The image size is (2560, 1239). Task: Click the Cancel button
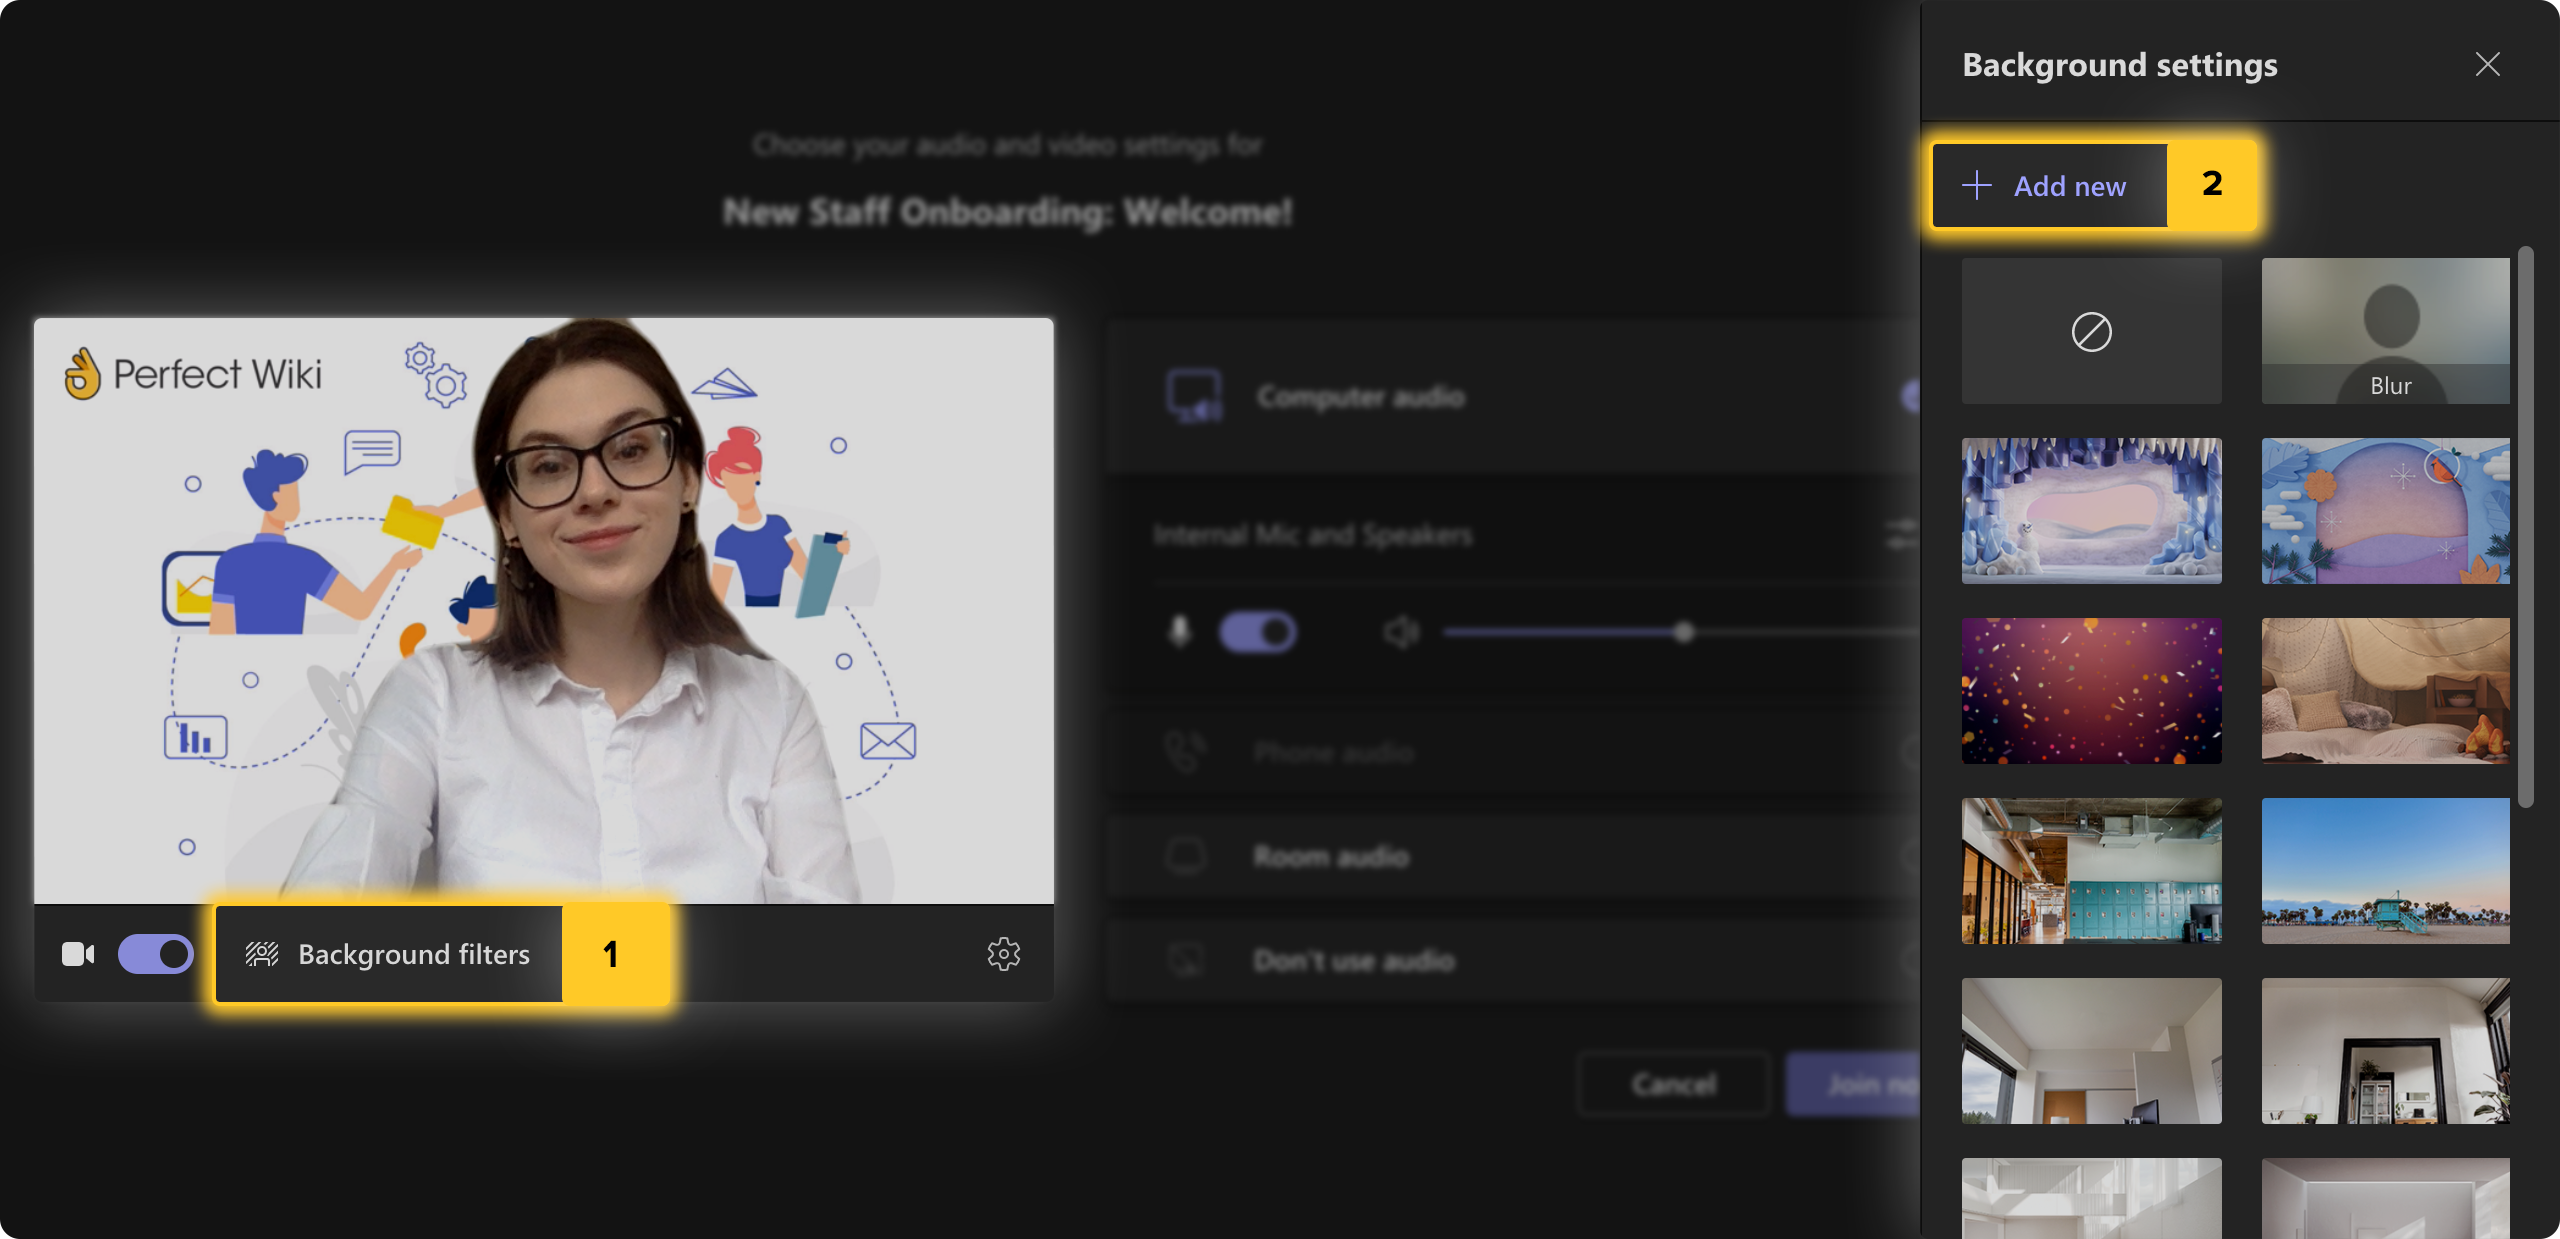(x=1674, y=1084)
